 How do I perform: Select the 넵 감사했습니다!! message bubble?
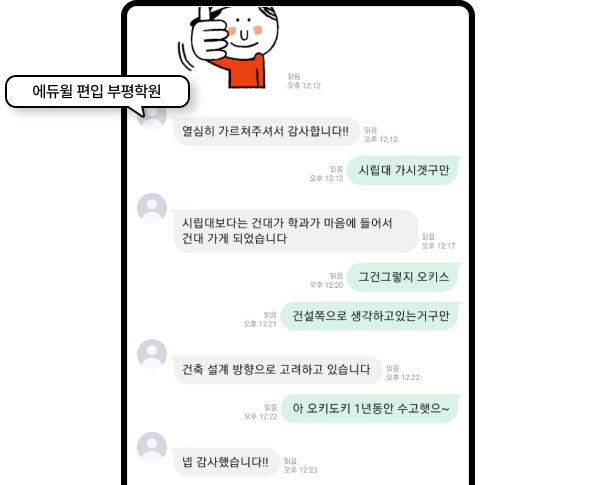226,462
